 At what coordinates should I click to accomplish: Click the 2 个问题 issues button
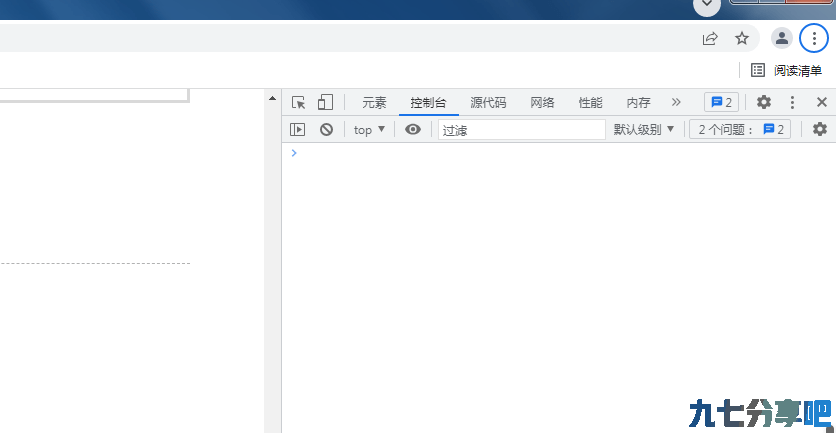740,129
